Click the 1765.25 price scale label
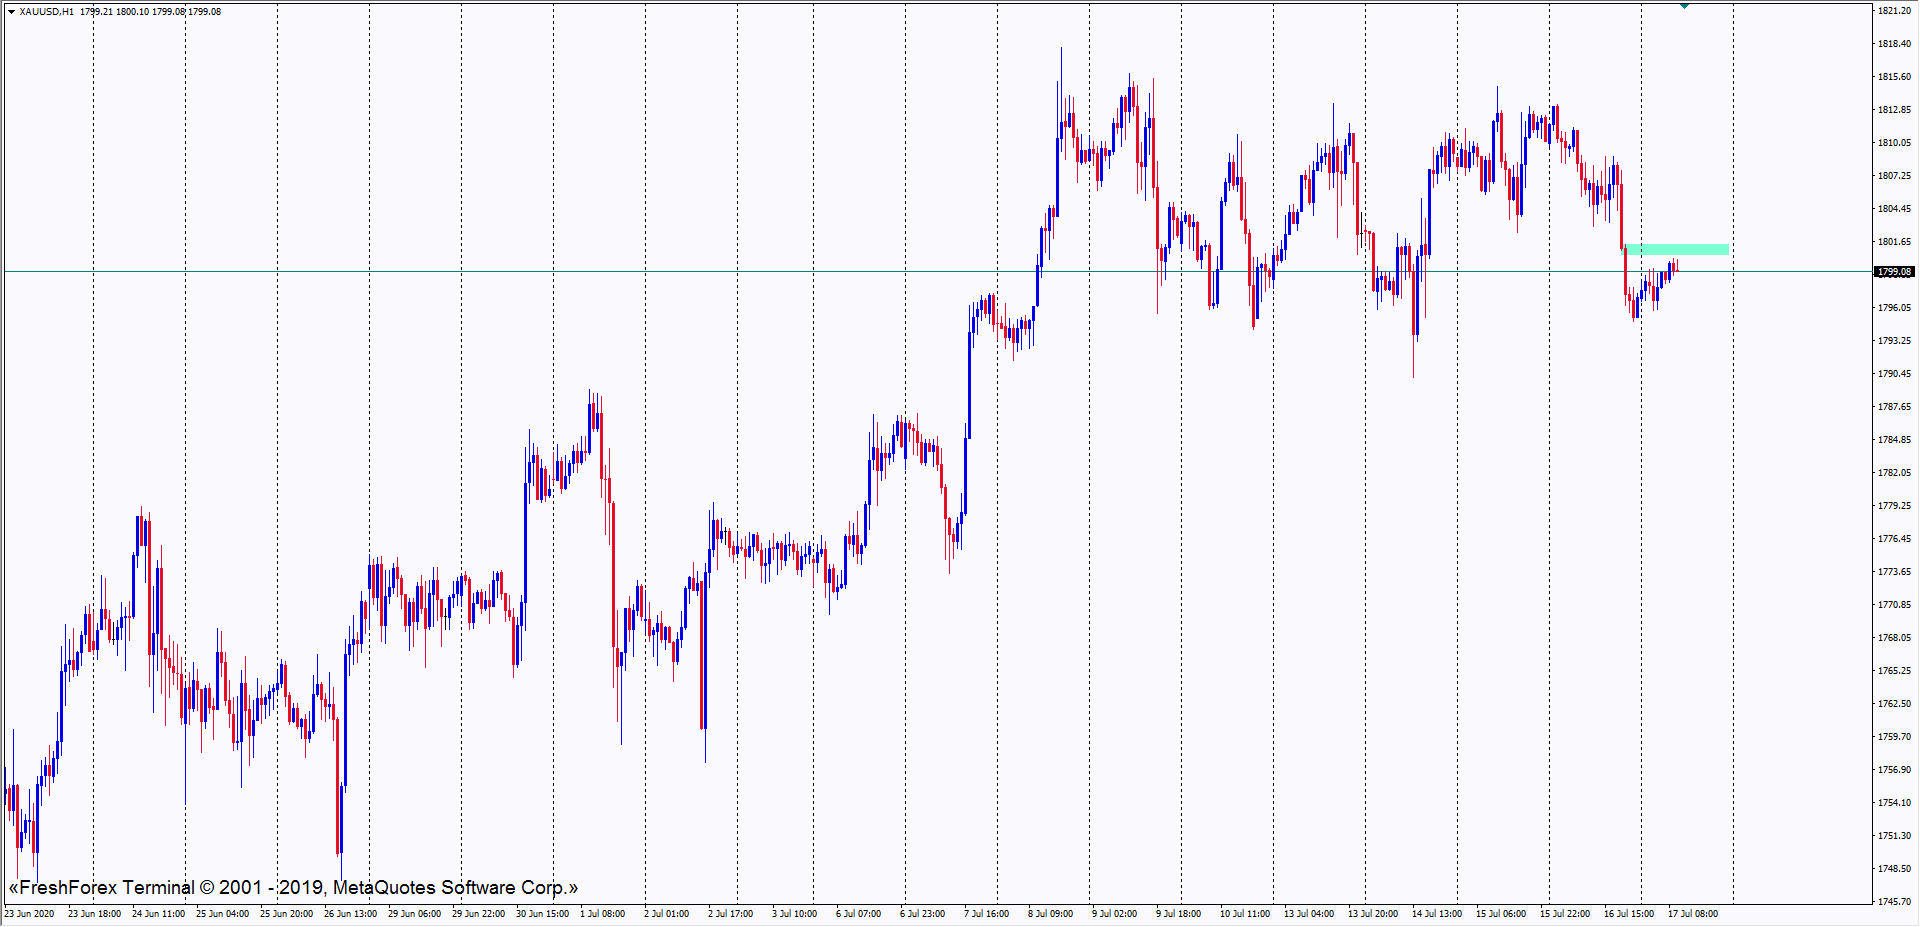 point(1894,671)
